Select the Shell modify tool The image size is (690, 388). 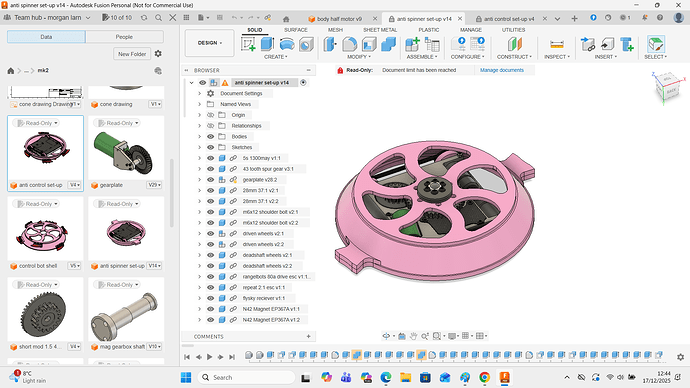369,44
